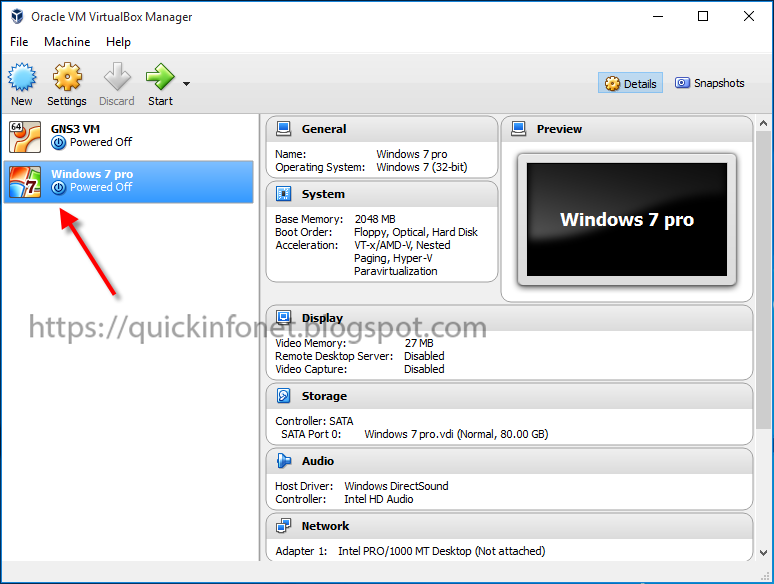Switch to Snapshots view
774x584 pixels.
coord(710,83)
